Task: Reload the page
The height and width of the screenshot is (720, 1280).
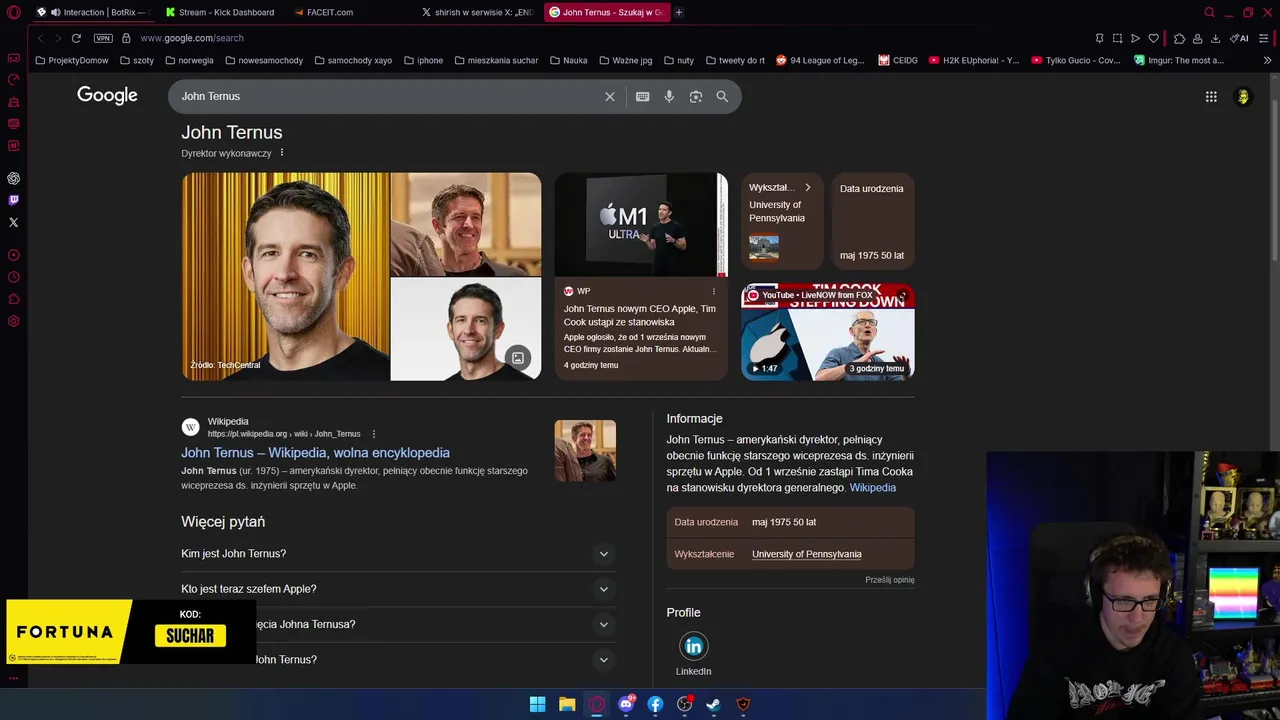Action: (x=76, y=38)
